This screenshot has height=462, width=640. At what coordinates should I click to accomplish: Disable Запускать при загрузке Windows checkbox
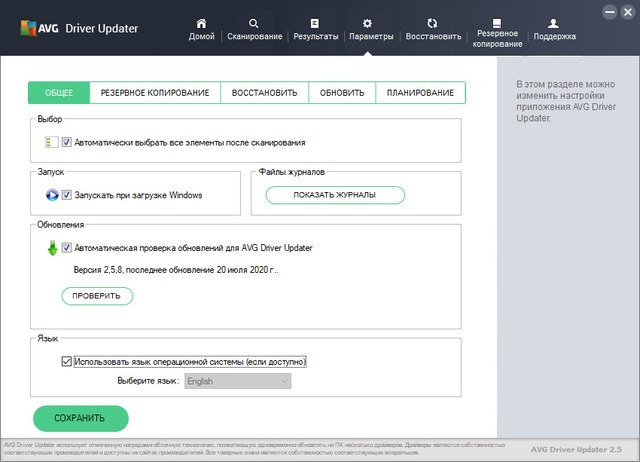[x=67, y=195]
